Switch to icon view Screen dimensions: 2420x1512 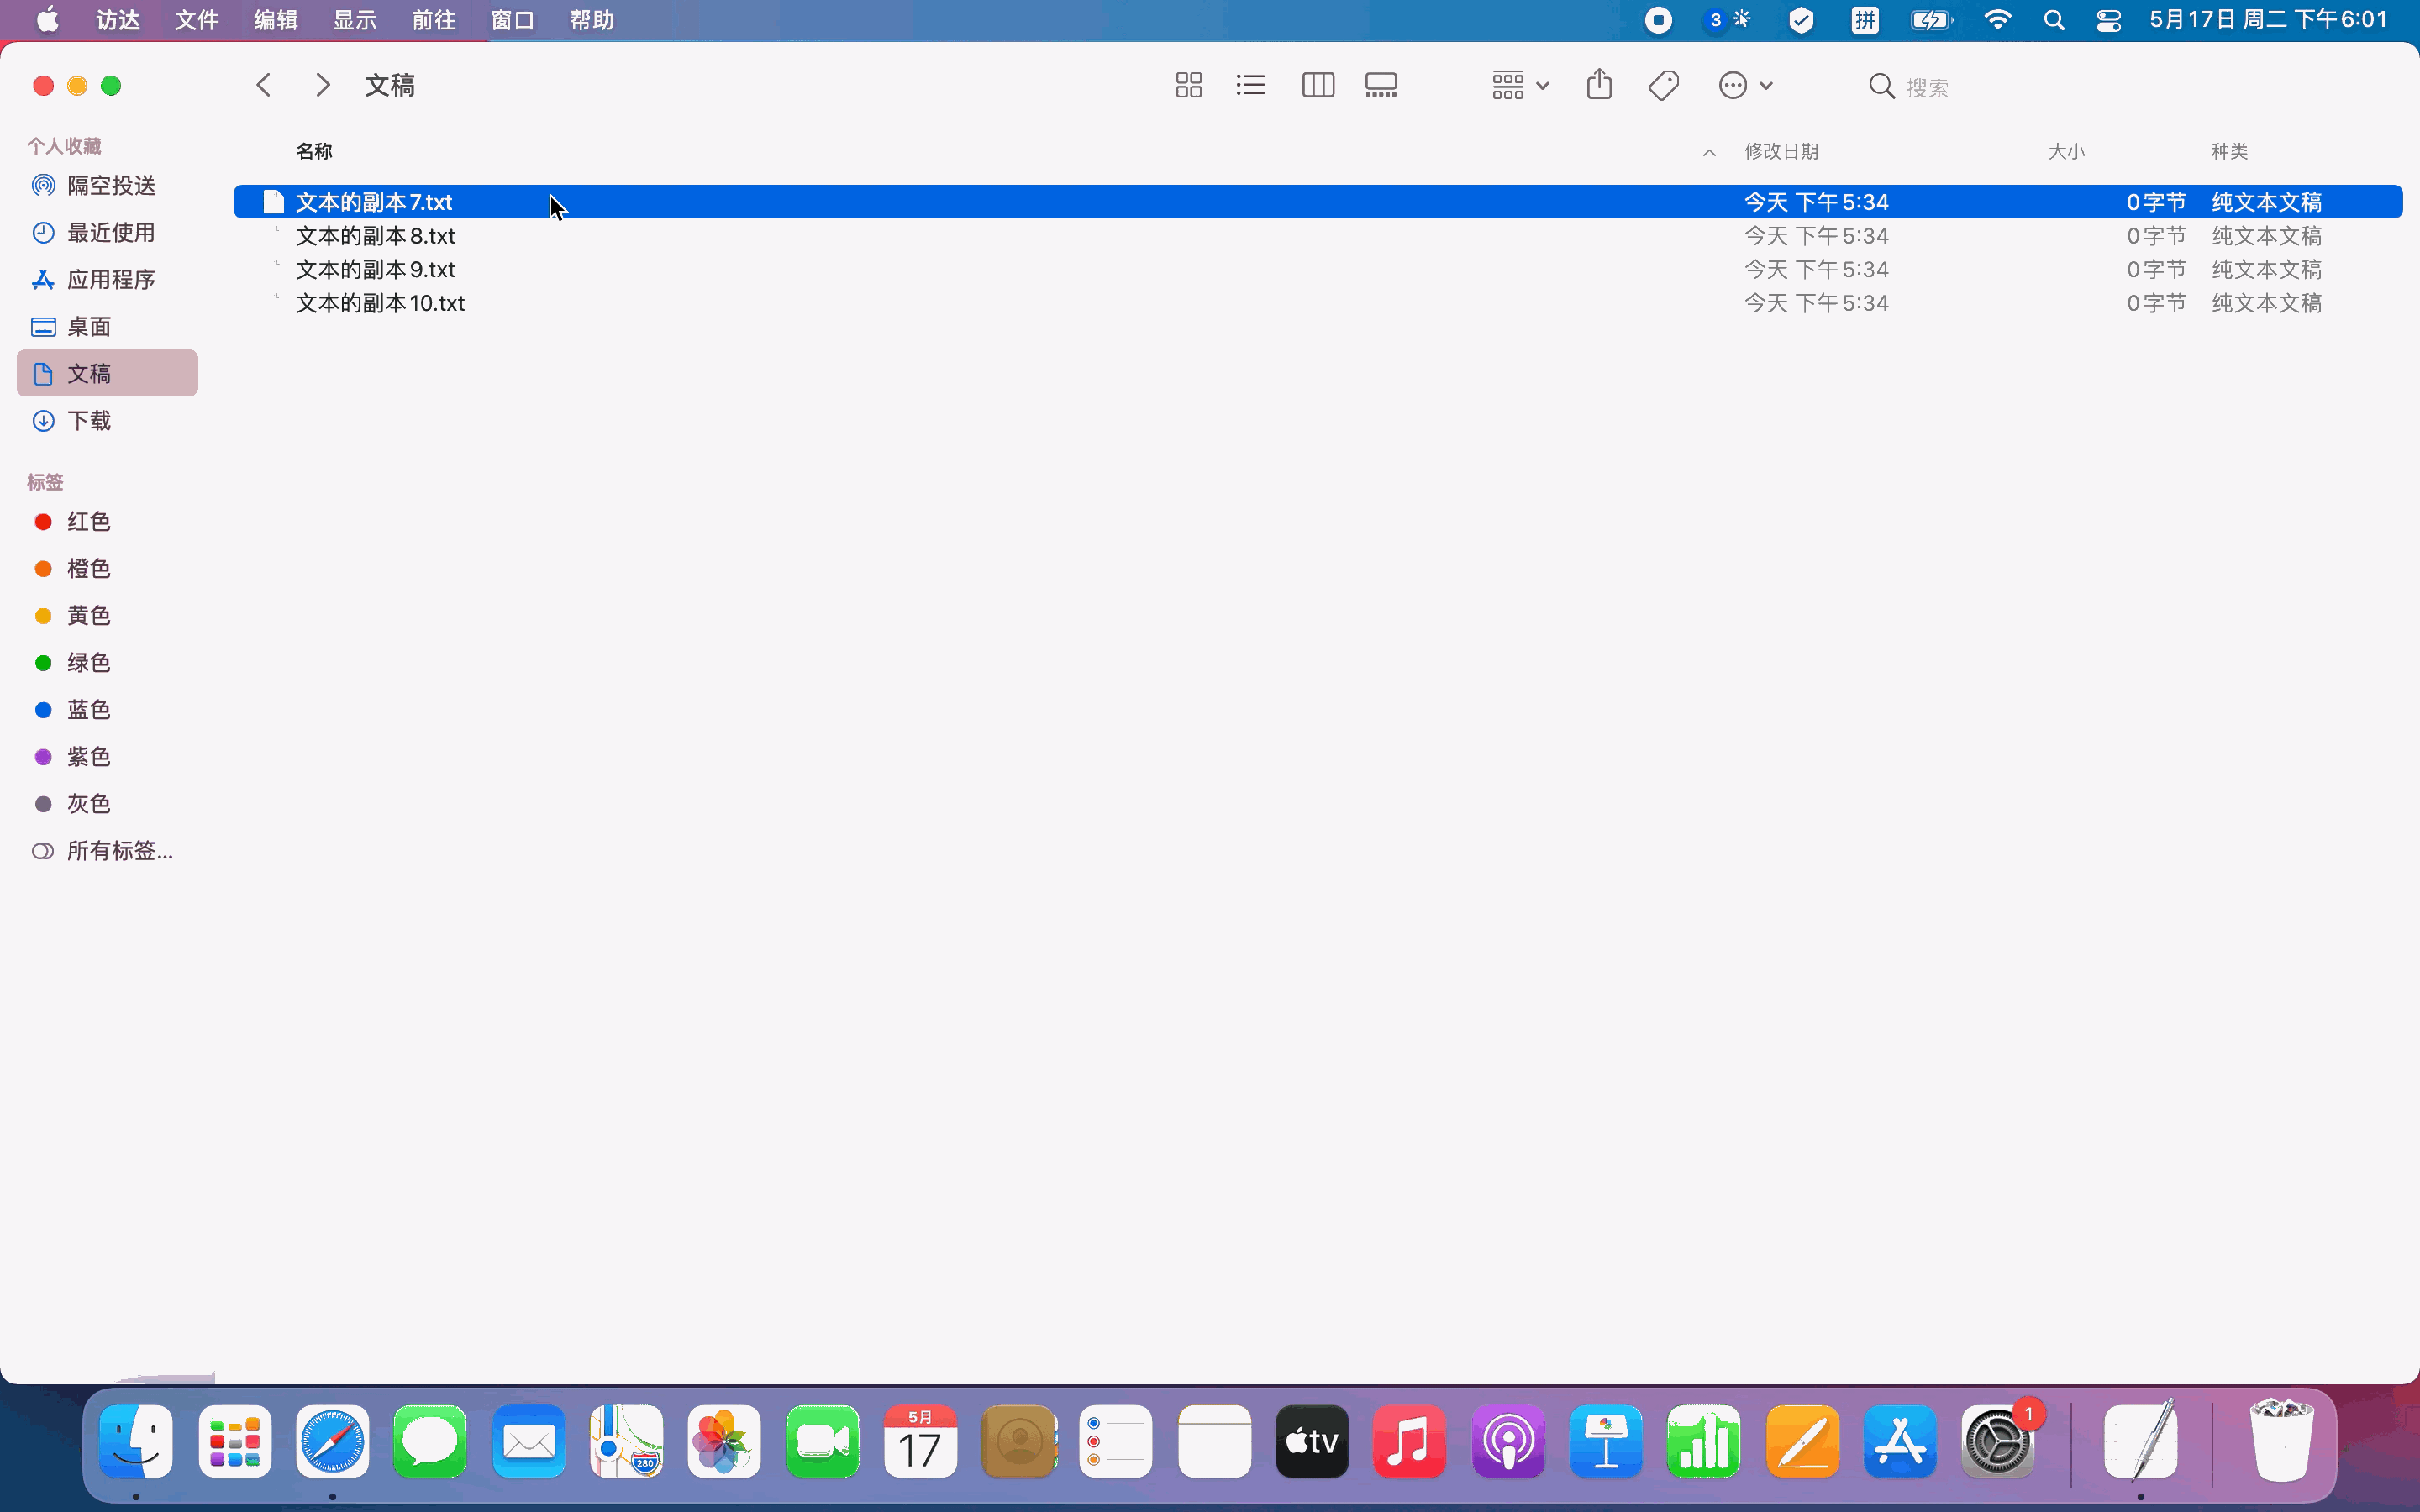pyautogui.click(x=1188, y=86)
